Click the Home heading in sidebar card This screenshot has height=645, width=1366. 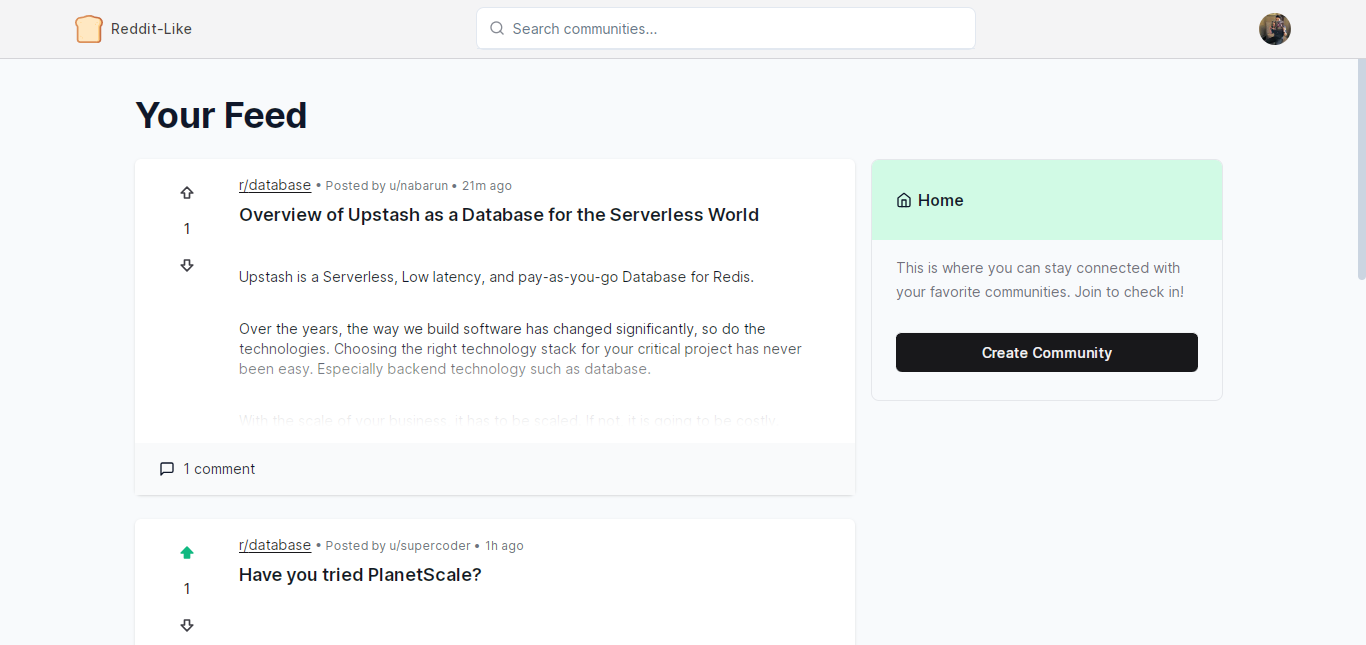tap(941, 200)
